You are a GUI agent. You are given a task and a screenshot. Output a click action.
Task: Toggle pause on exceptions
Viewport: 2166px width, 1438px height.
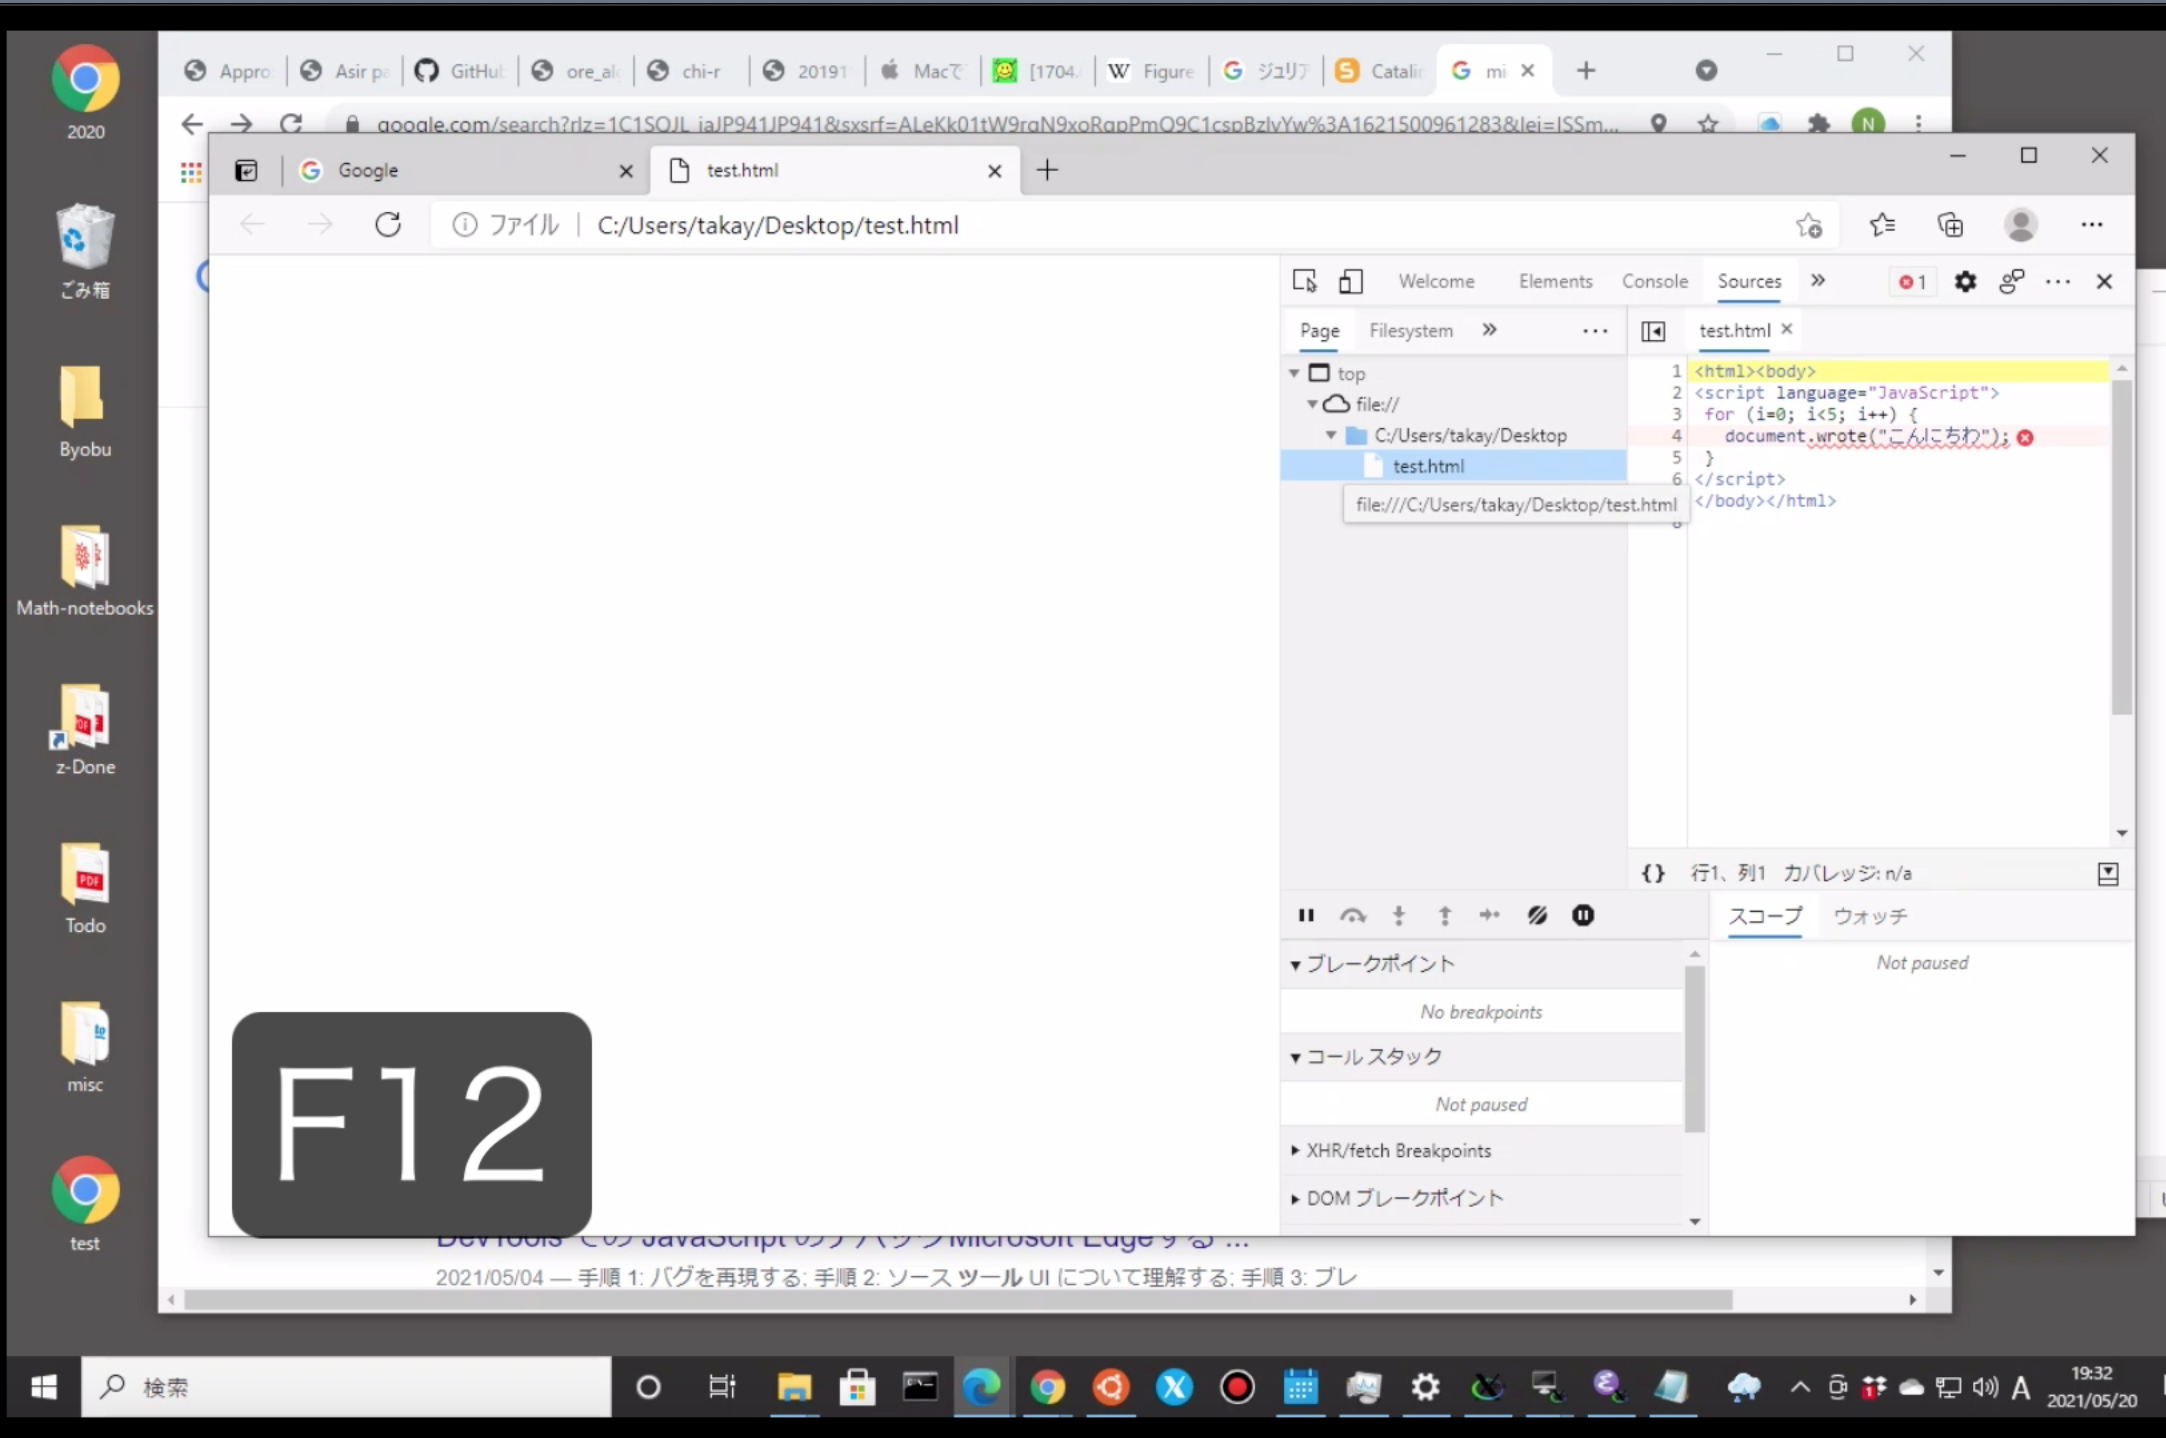click(1583, 915)
